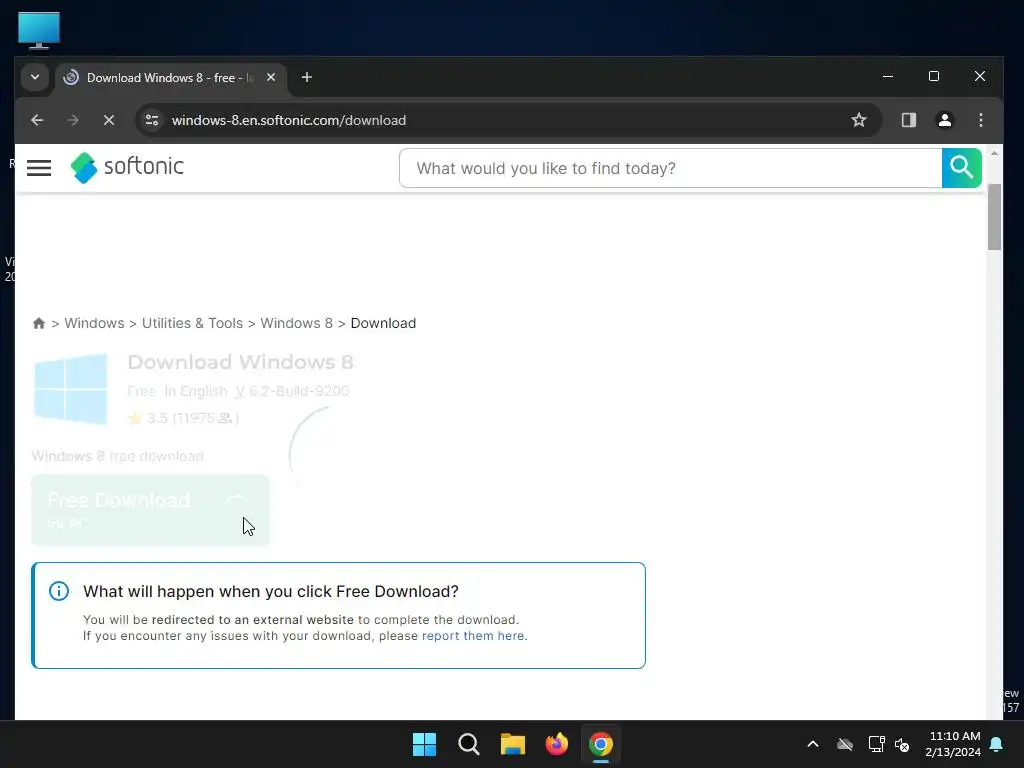Image resolution: width=1024 pixels, height=768 pixels.
Task: Click the browser forward arrow
Action: click(x=72, y=120)
